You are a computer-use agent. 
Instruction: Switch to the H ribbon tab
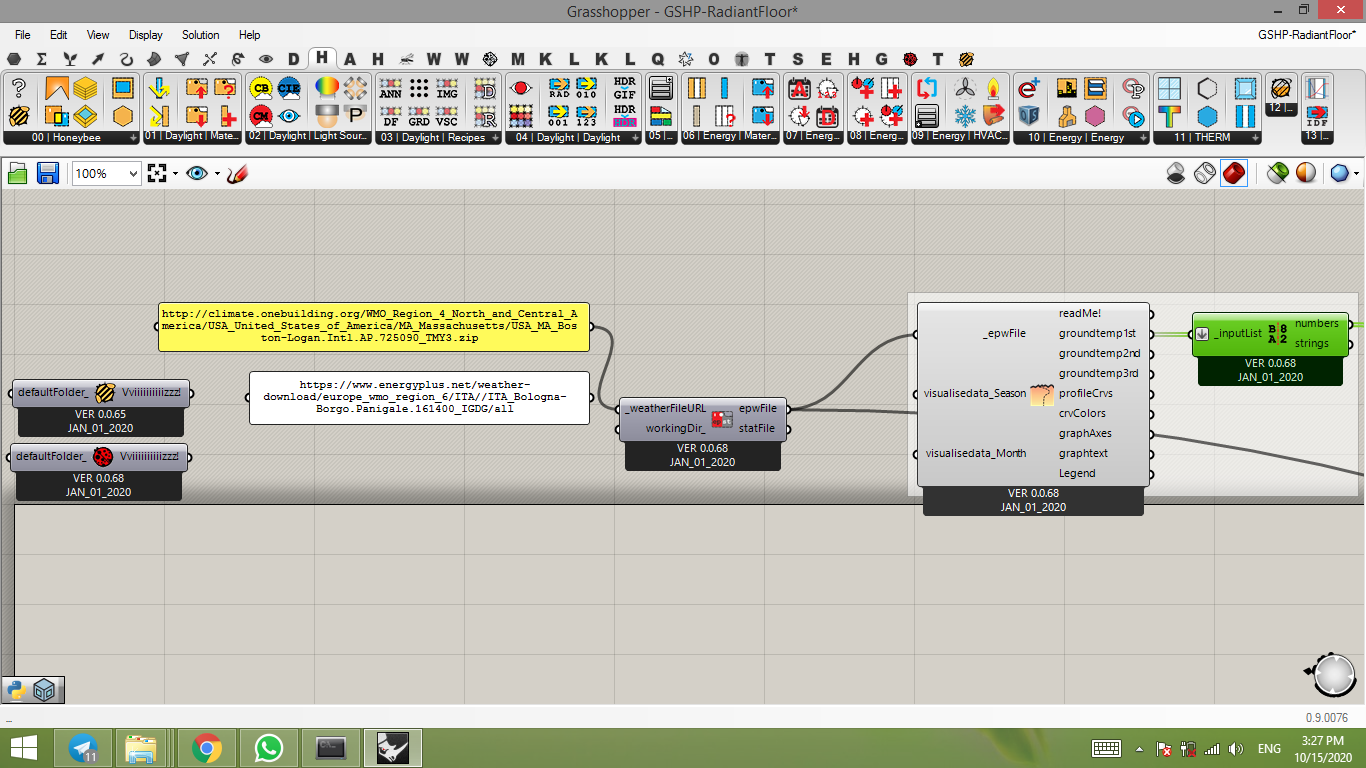click(x=321, y=58)
